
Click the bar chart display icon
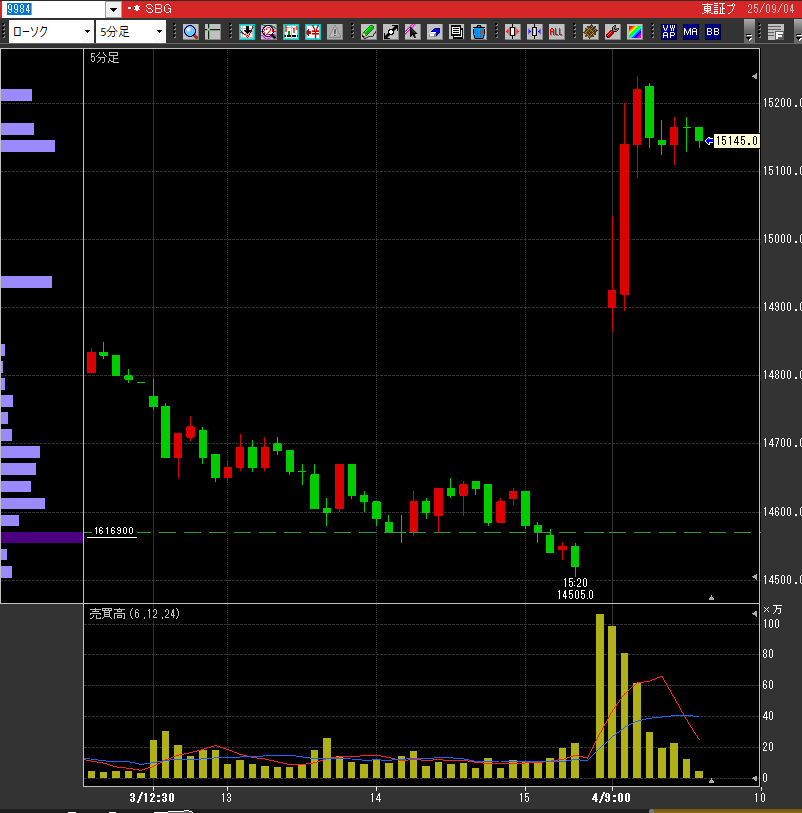pos(291,32)
